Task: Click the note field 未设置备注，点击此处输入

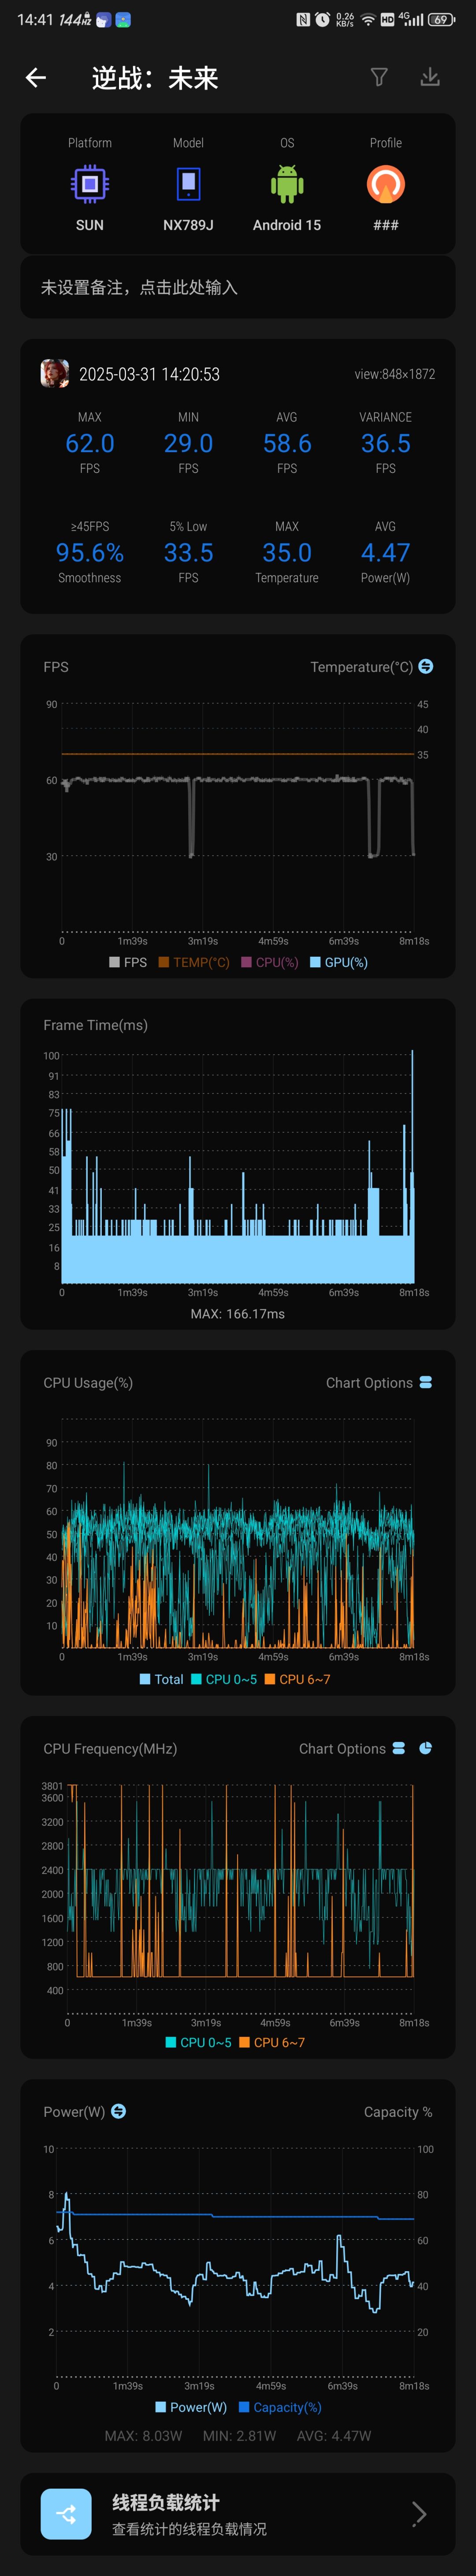Action: 238,288
